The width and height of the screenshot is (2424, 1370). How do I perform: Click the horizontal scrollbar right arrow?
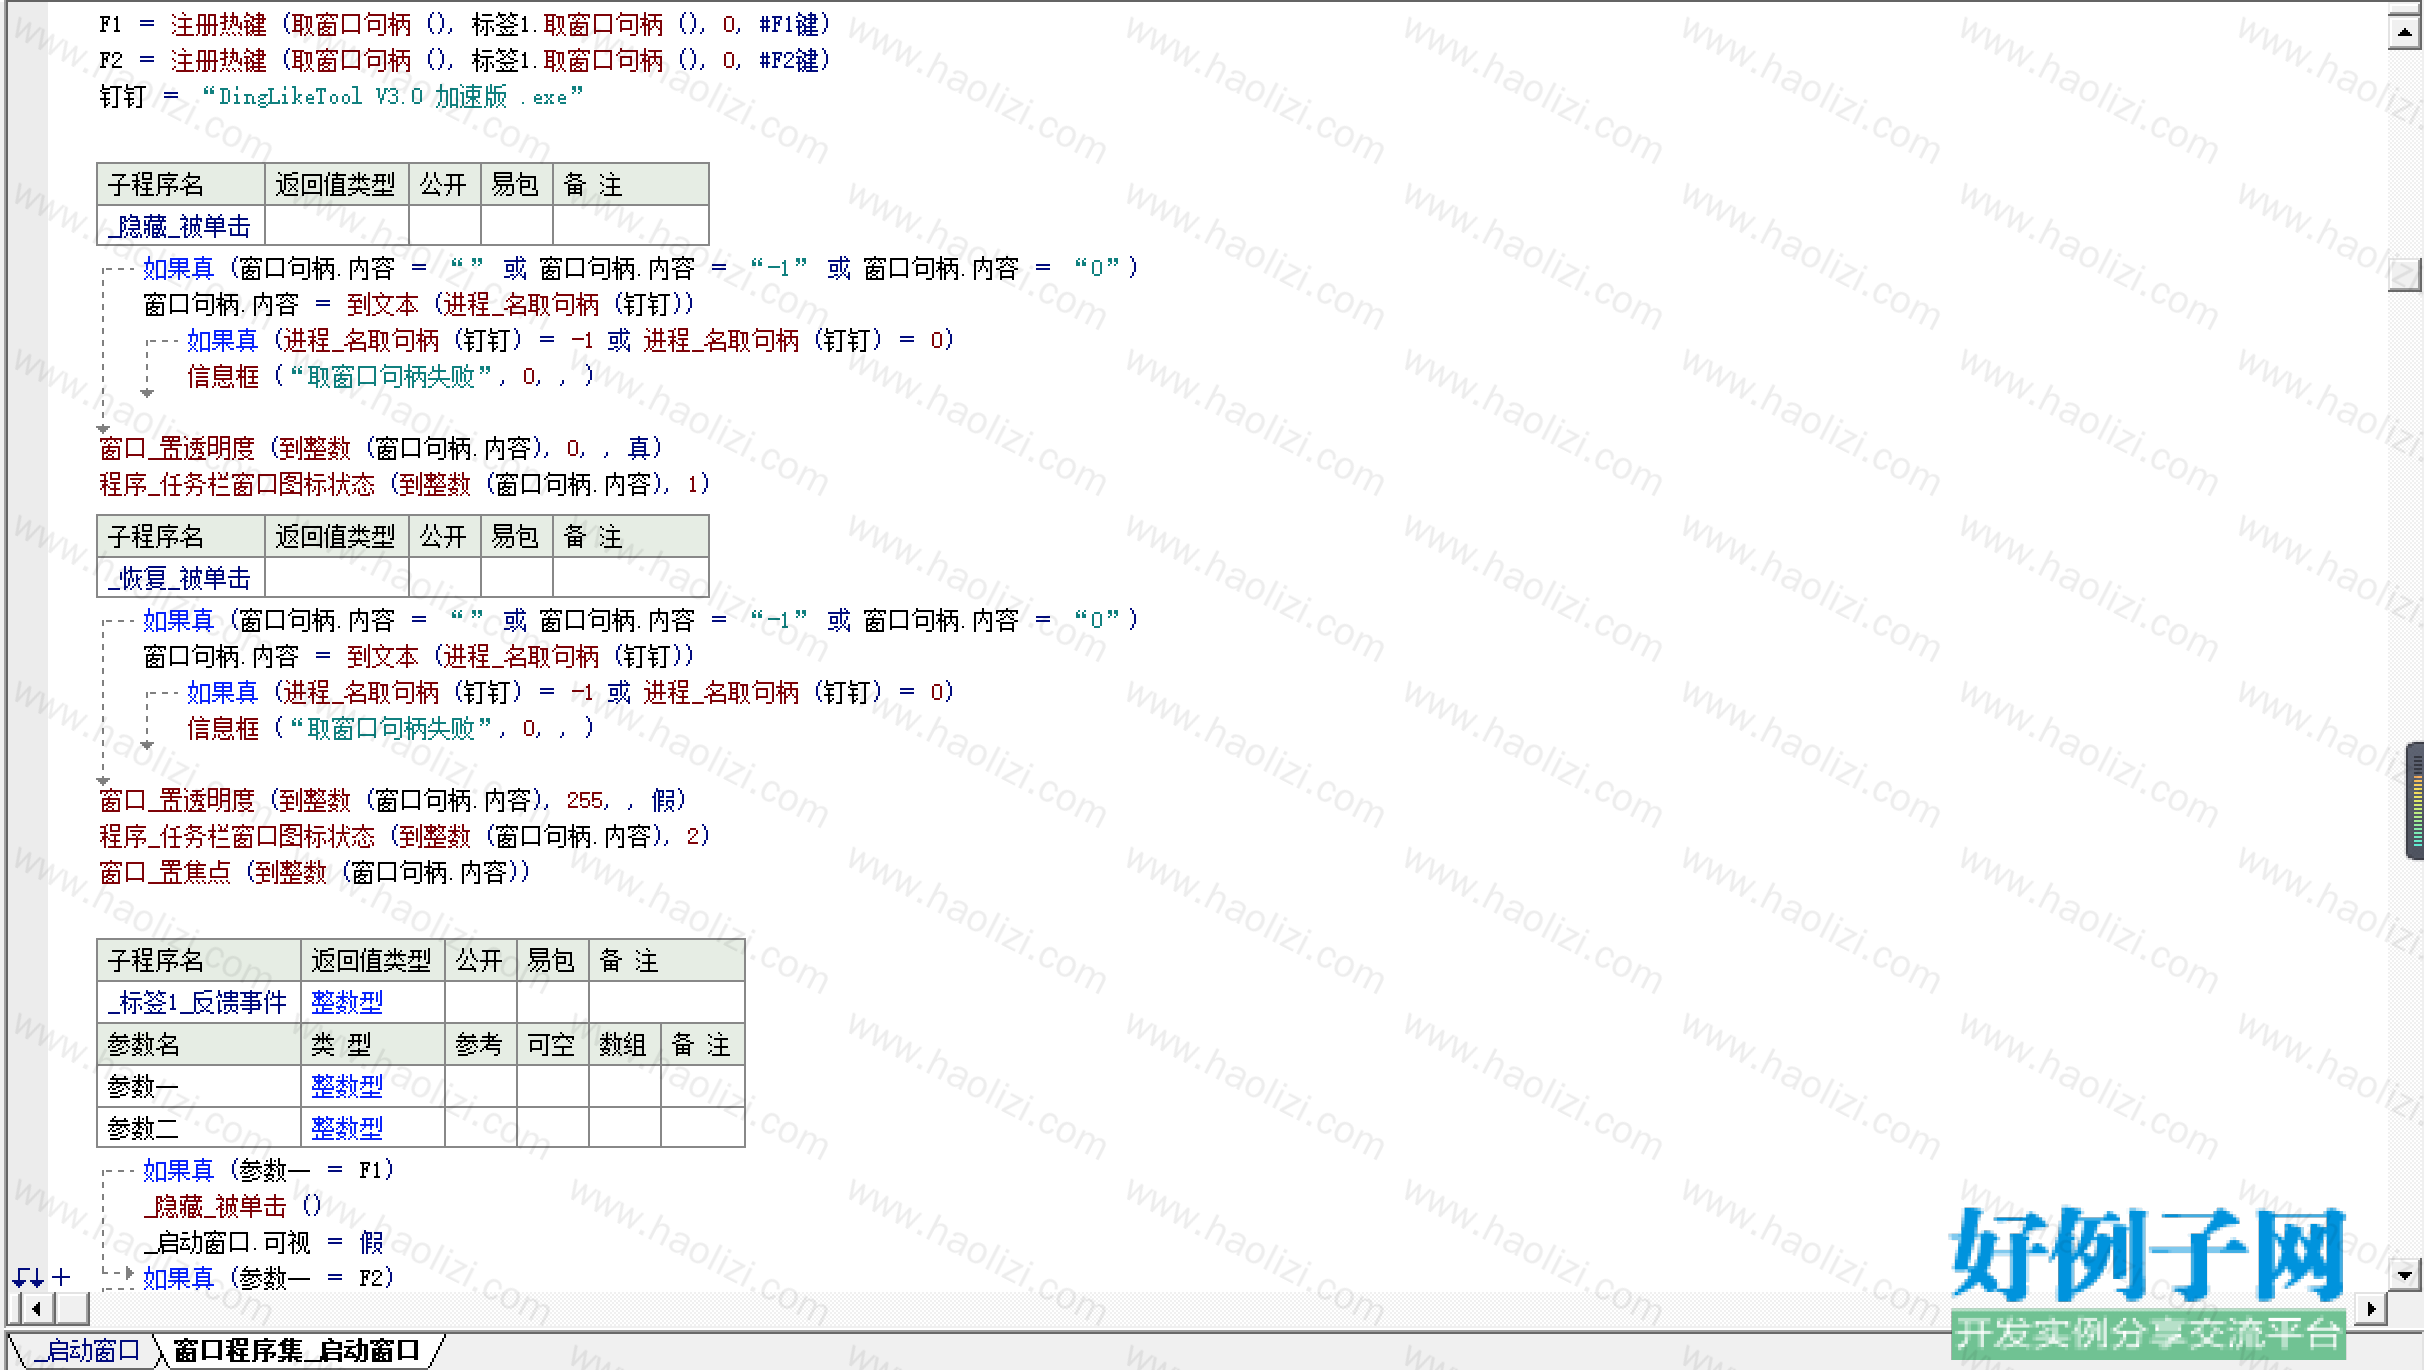tap(2372, 1308)
